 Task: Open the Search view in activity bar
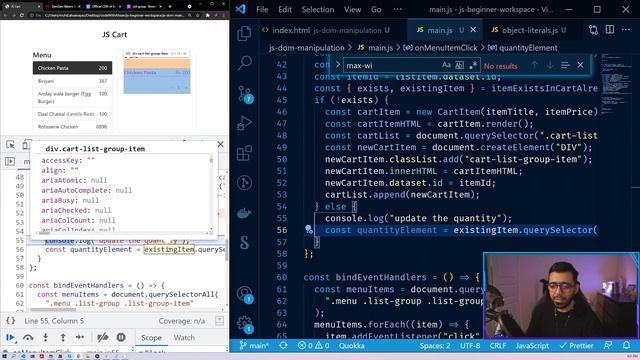(244, 63)
